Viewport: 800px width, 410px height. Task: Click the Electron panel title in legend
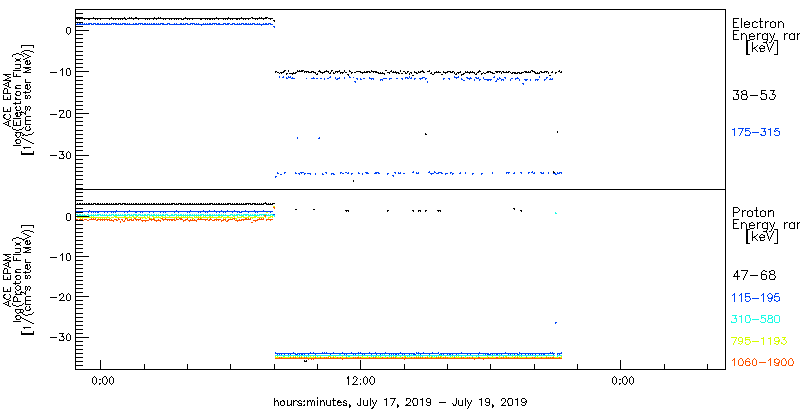pos(759,23)
